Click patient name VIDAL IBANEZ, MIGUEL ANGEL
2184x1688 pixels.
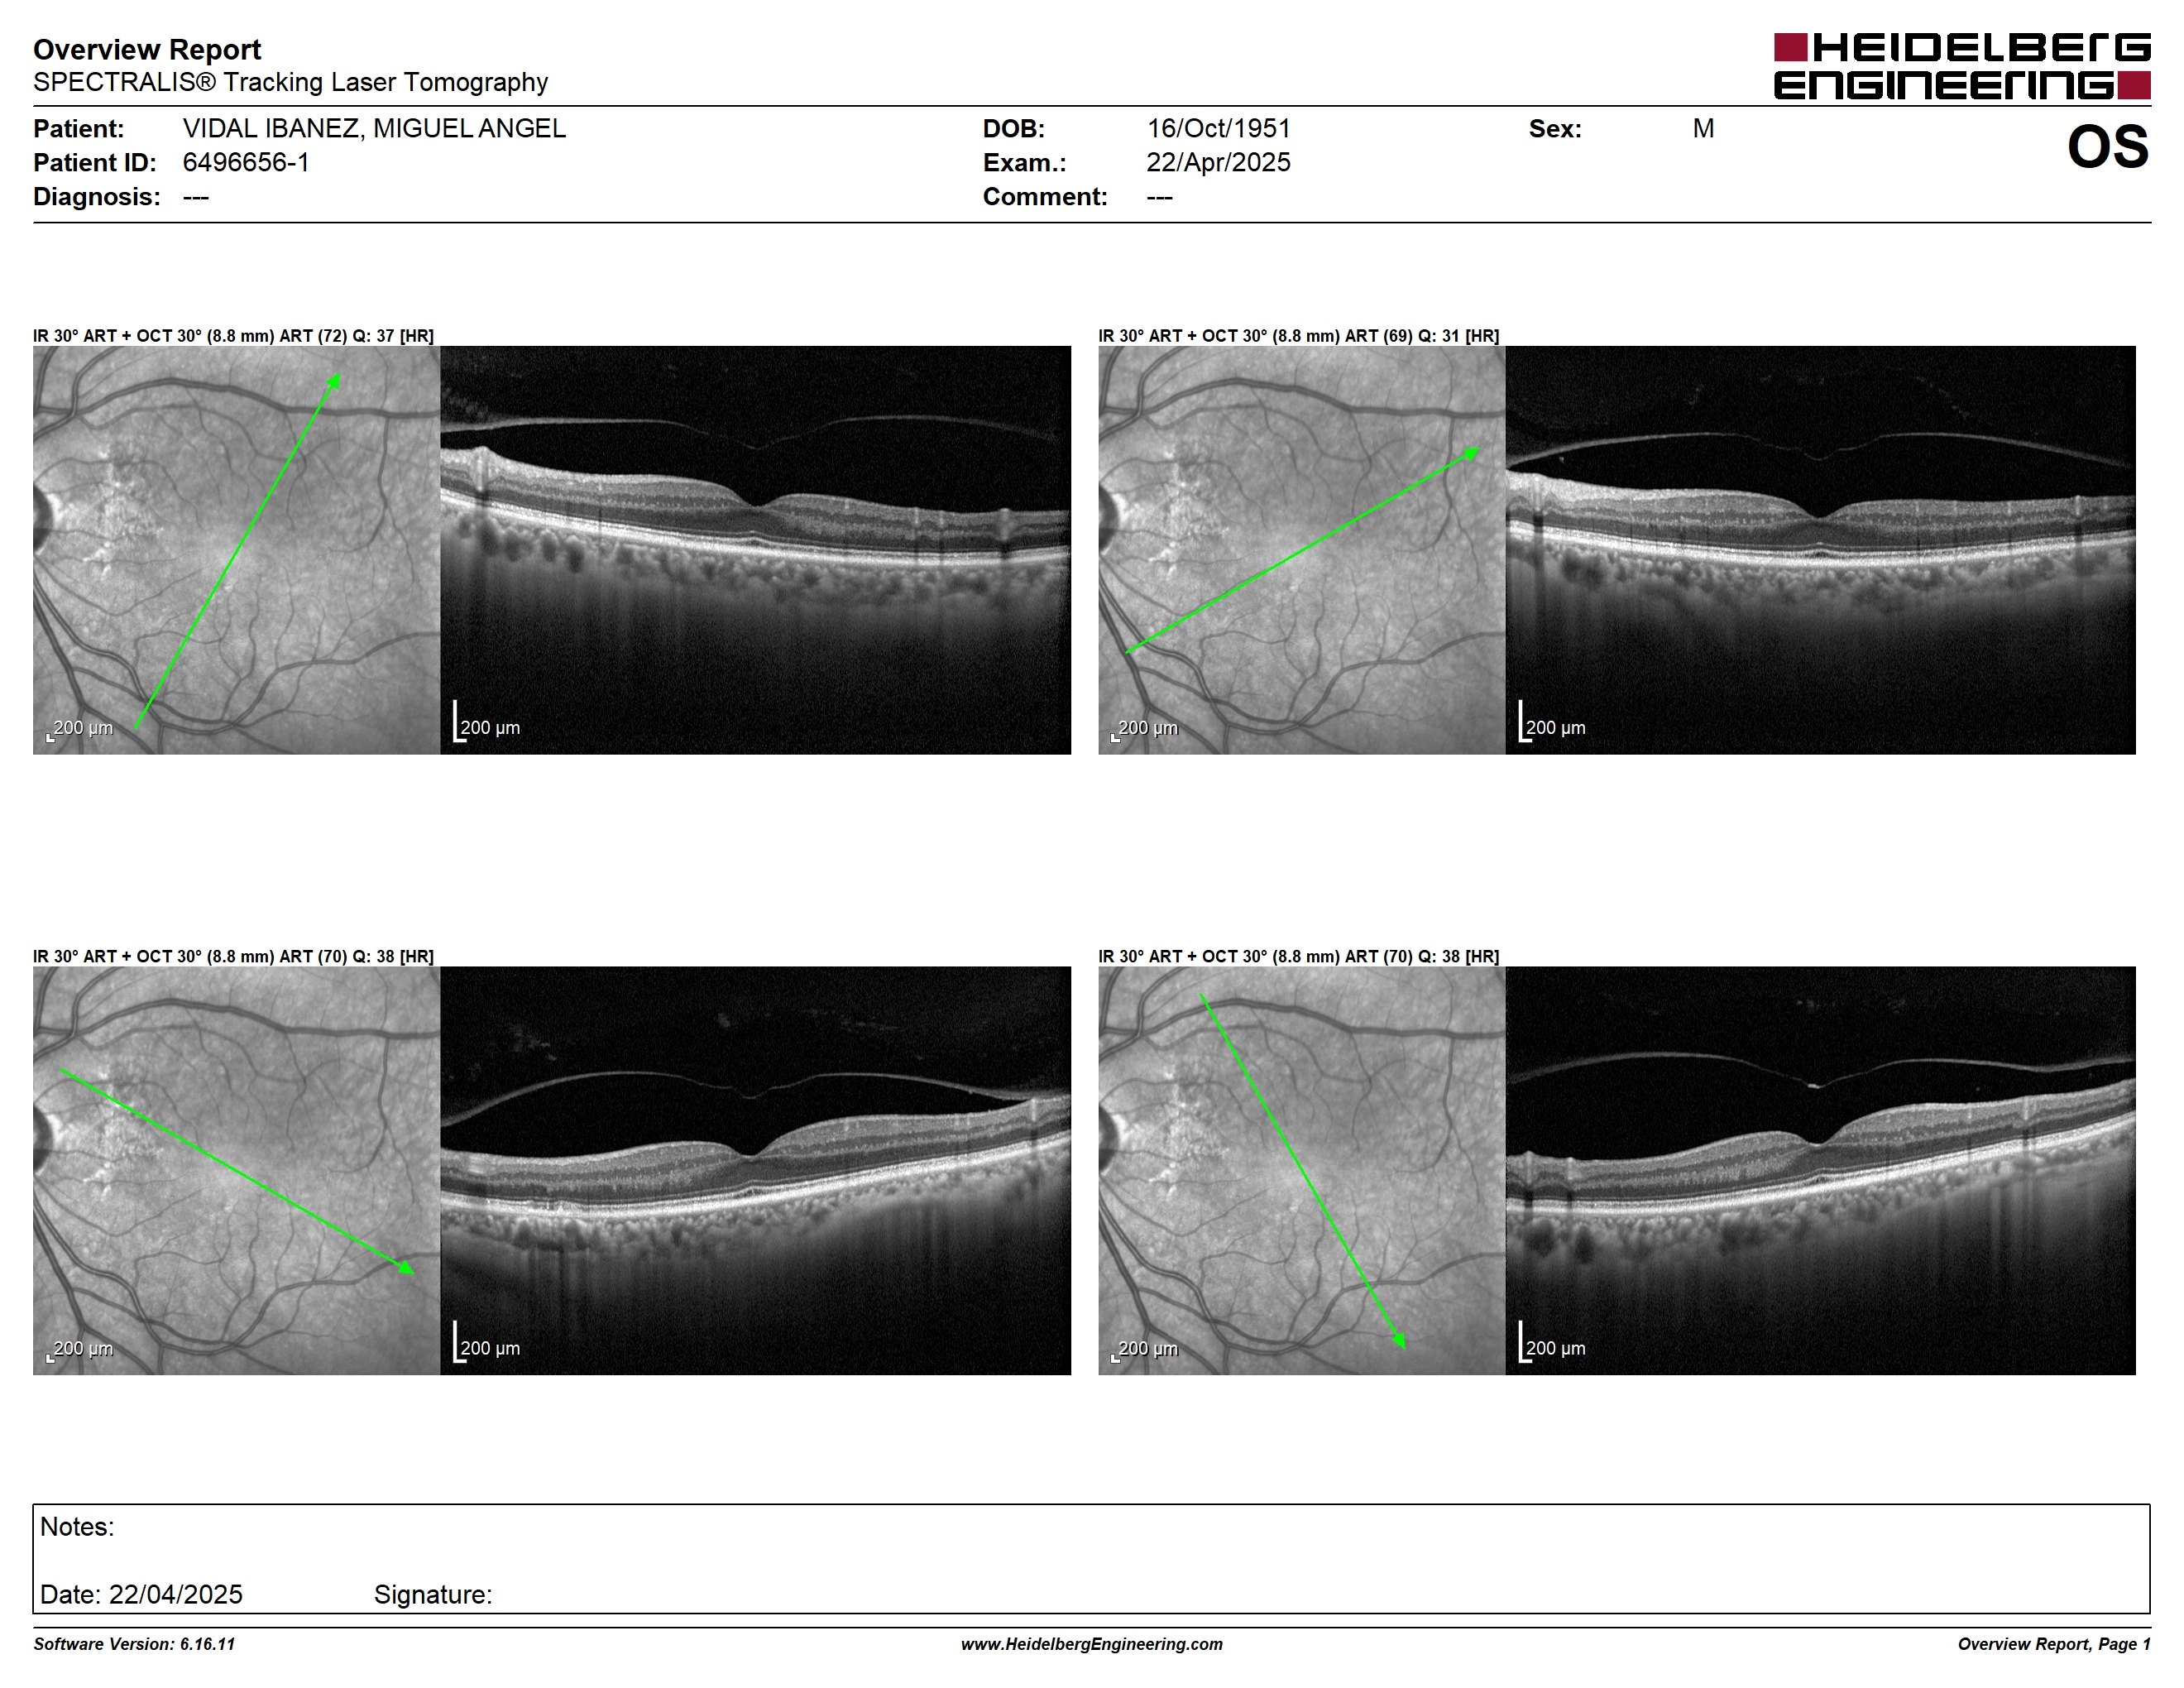[374, 128]
